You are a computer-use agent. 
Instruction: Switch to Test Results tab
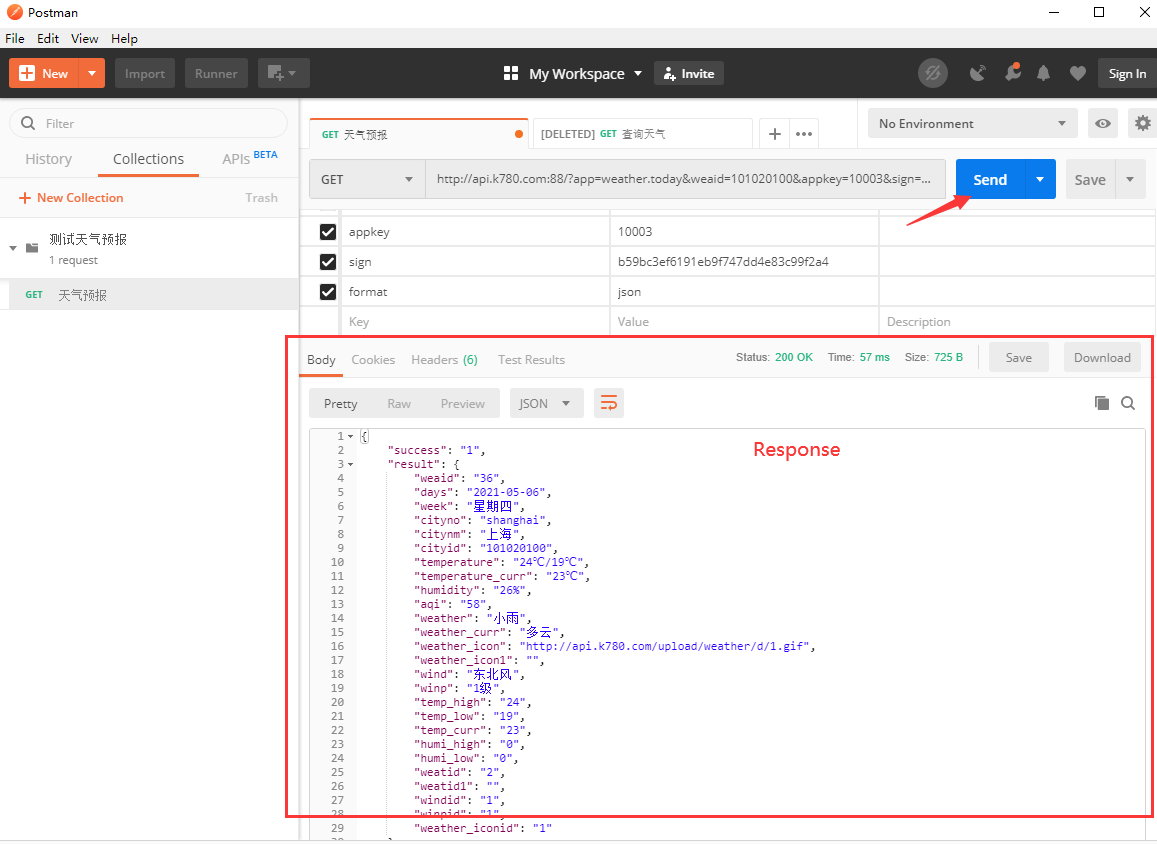531,359
